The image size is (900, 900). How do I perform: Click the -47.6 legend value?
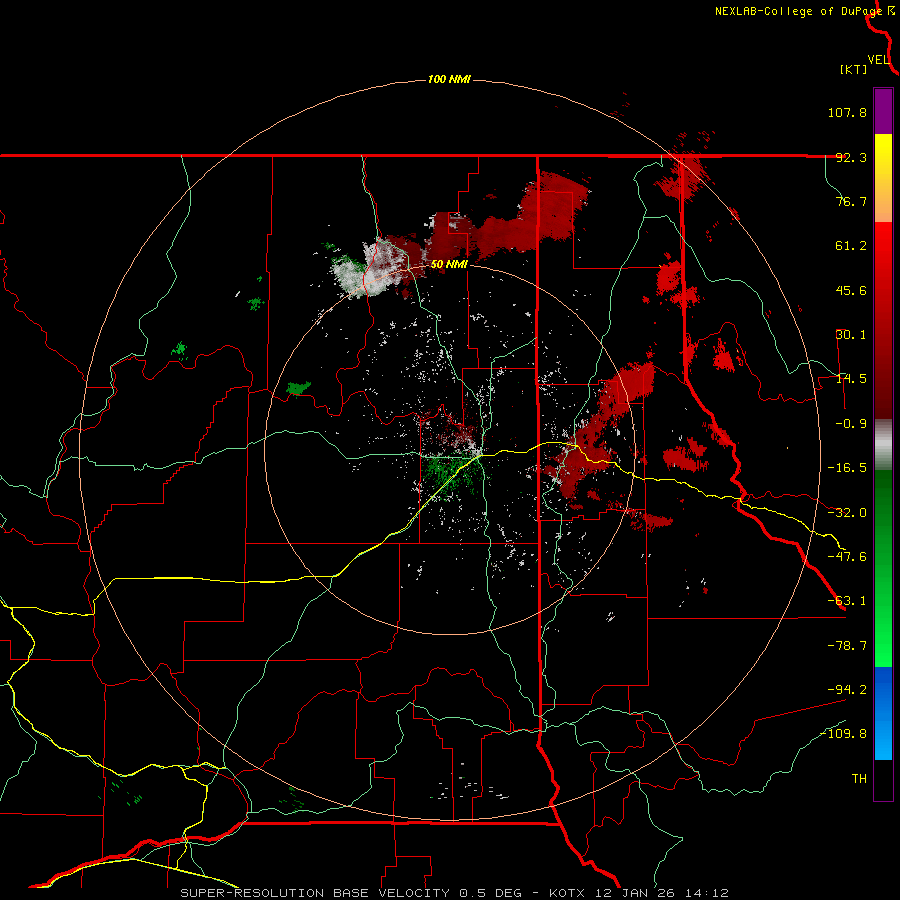coord(847,557)
